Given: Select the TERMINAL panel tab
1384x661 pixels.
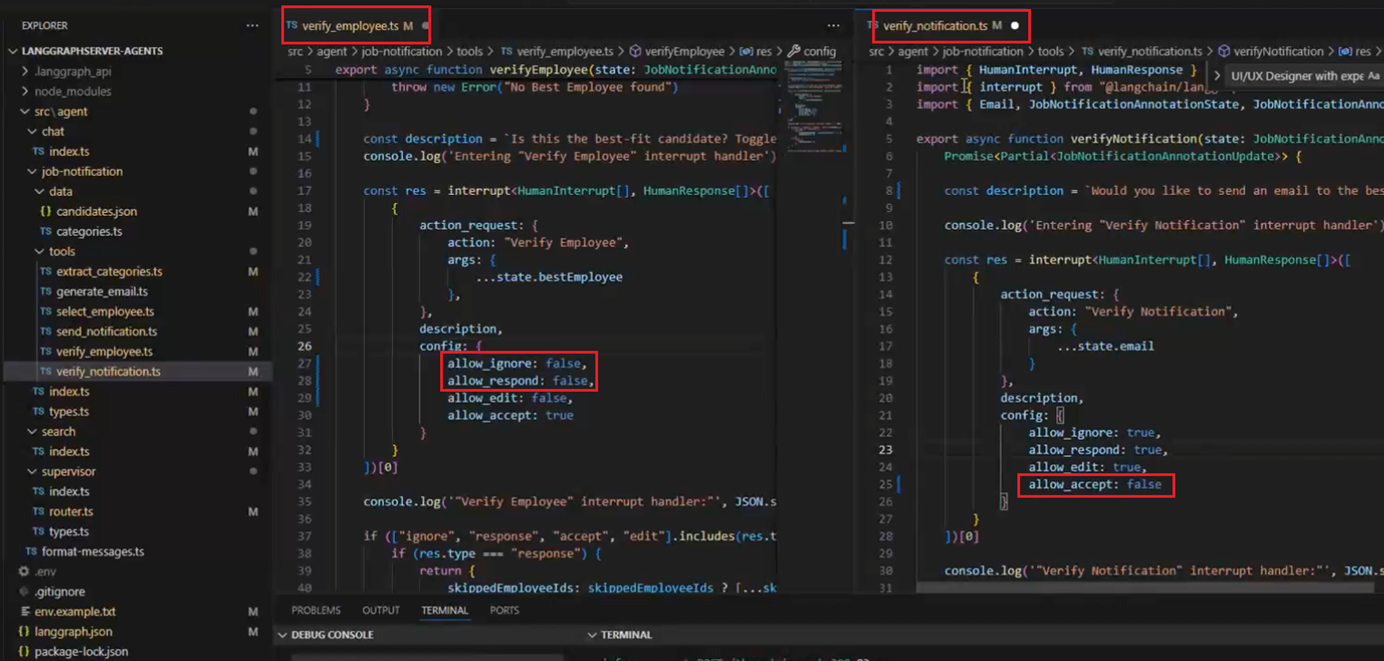Looking at the screenshot, I should (x=444, y=610).
